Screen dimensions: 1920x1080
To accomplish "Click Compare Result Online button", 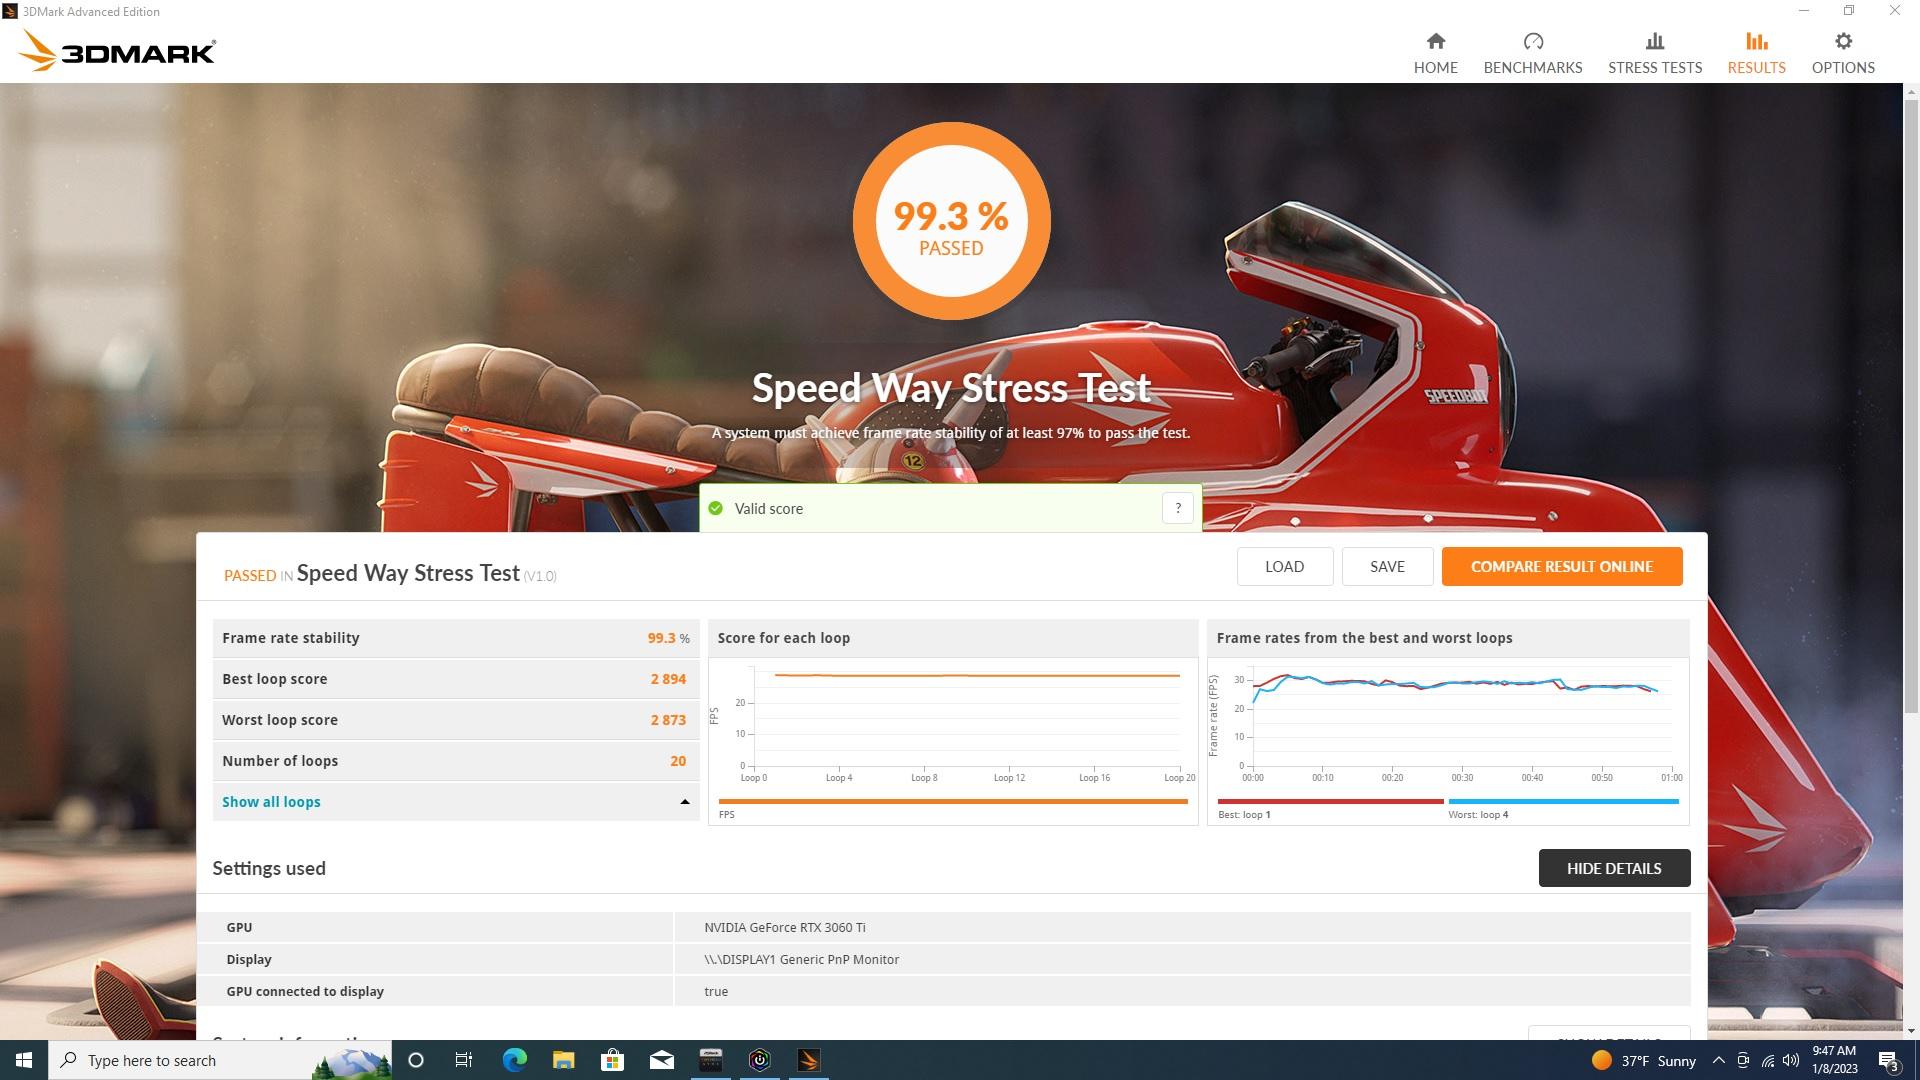I will [1561, 566].
